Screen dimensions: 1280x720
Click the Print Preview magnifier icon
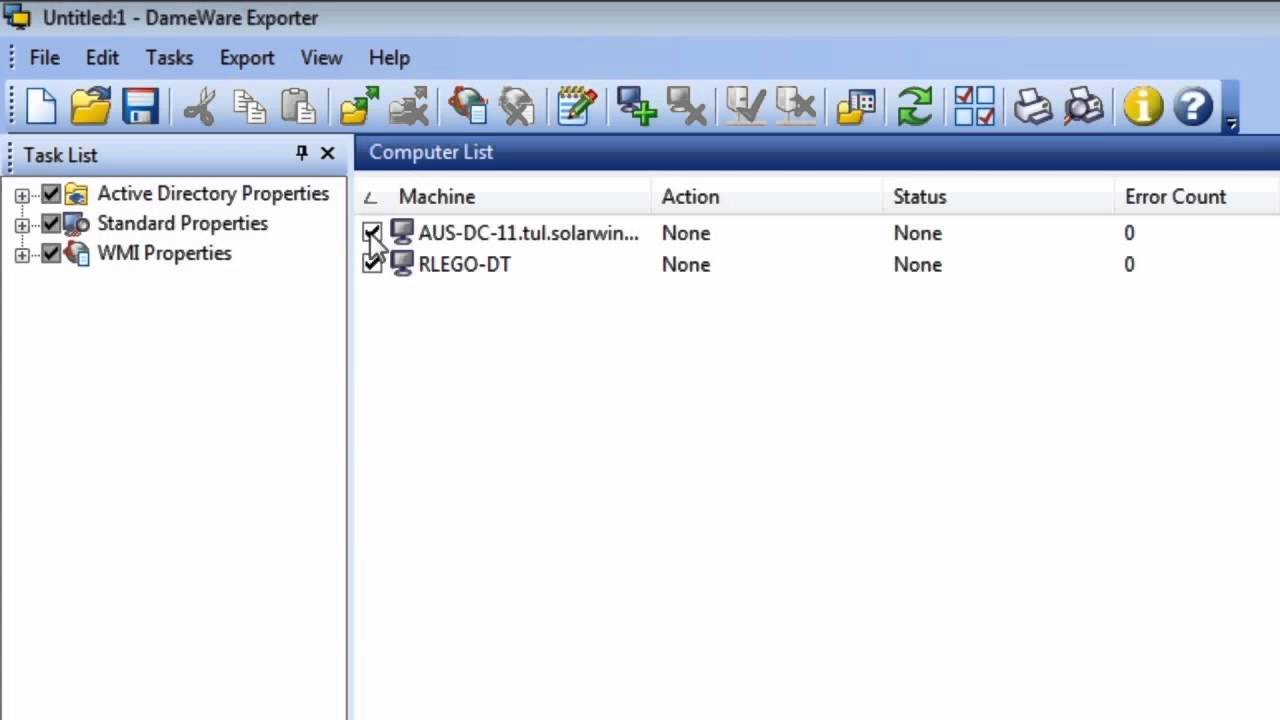click(1083, 106)
